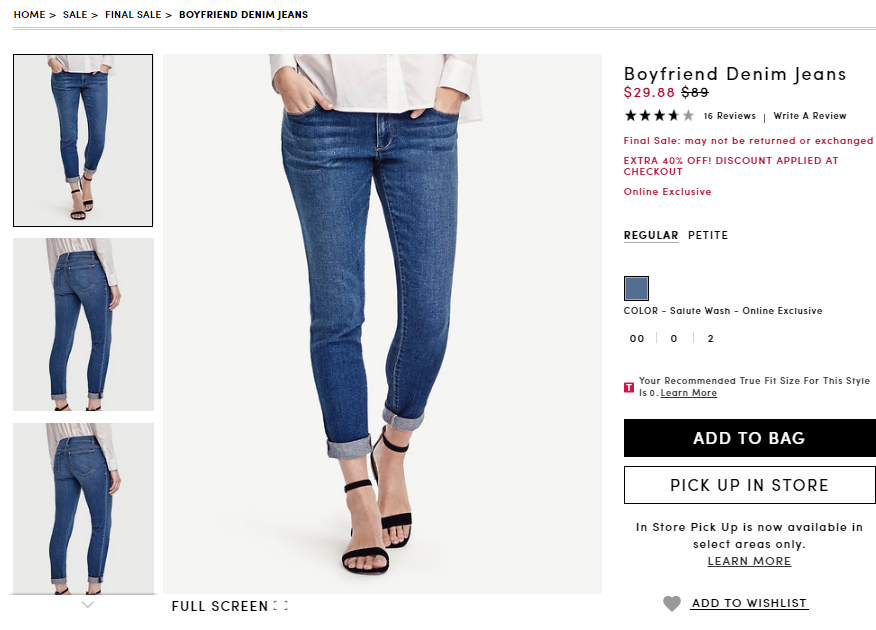Screen dimensions: 876x630
Task: Click Pick Up In Store button
Action: pyautogui.click(x=750, y=485)
